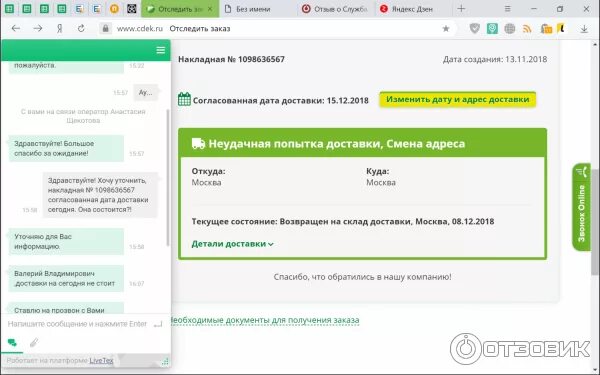Click the chat resize grip corner
600x375 pixels.
(x=165, y=361)
